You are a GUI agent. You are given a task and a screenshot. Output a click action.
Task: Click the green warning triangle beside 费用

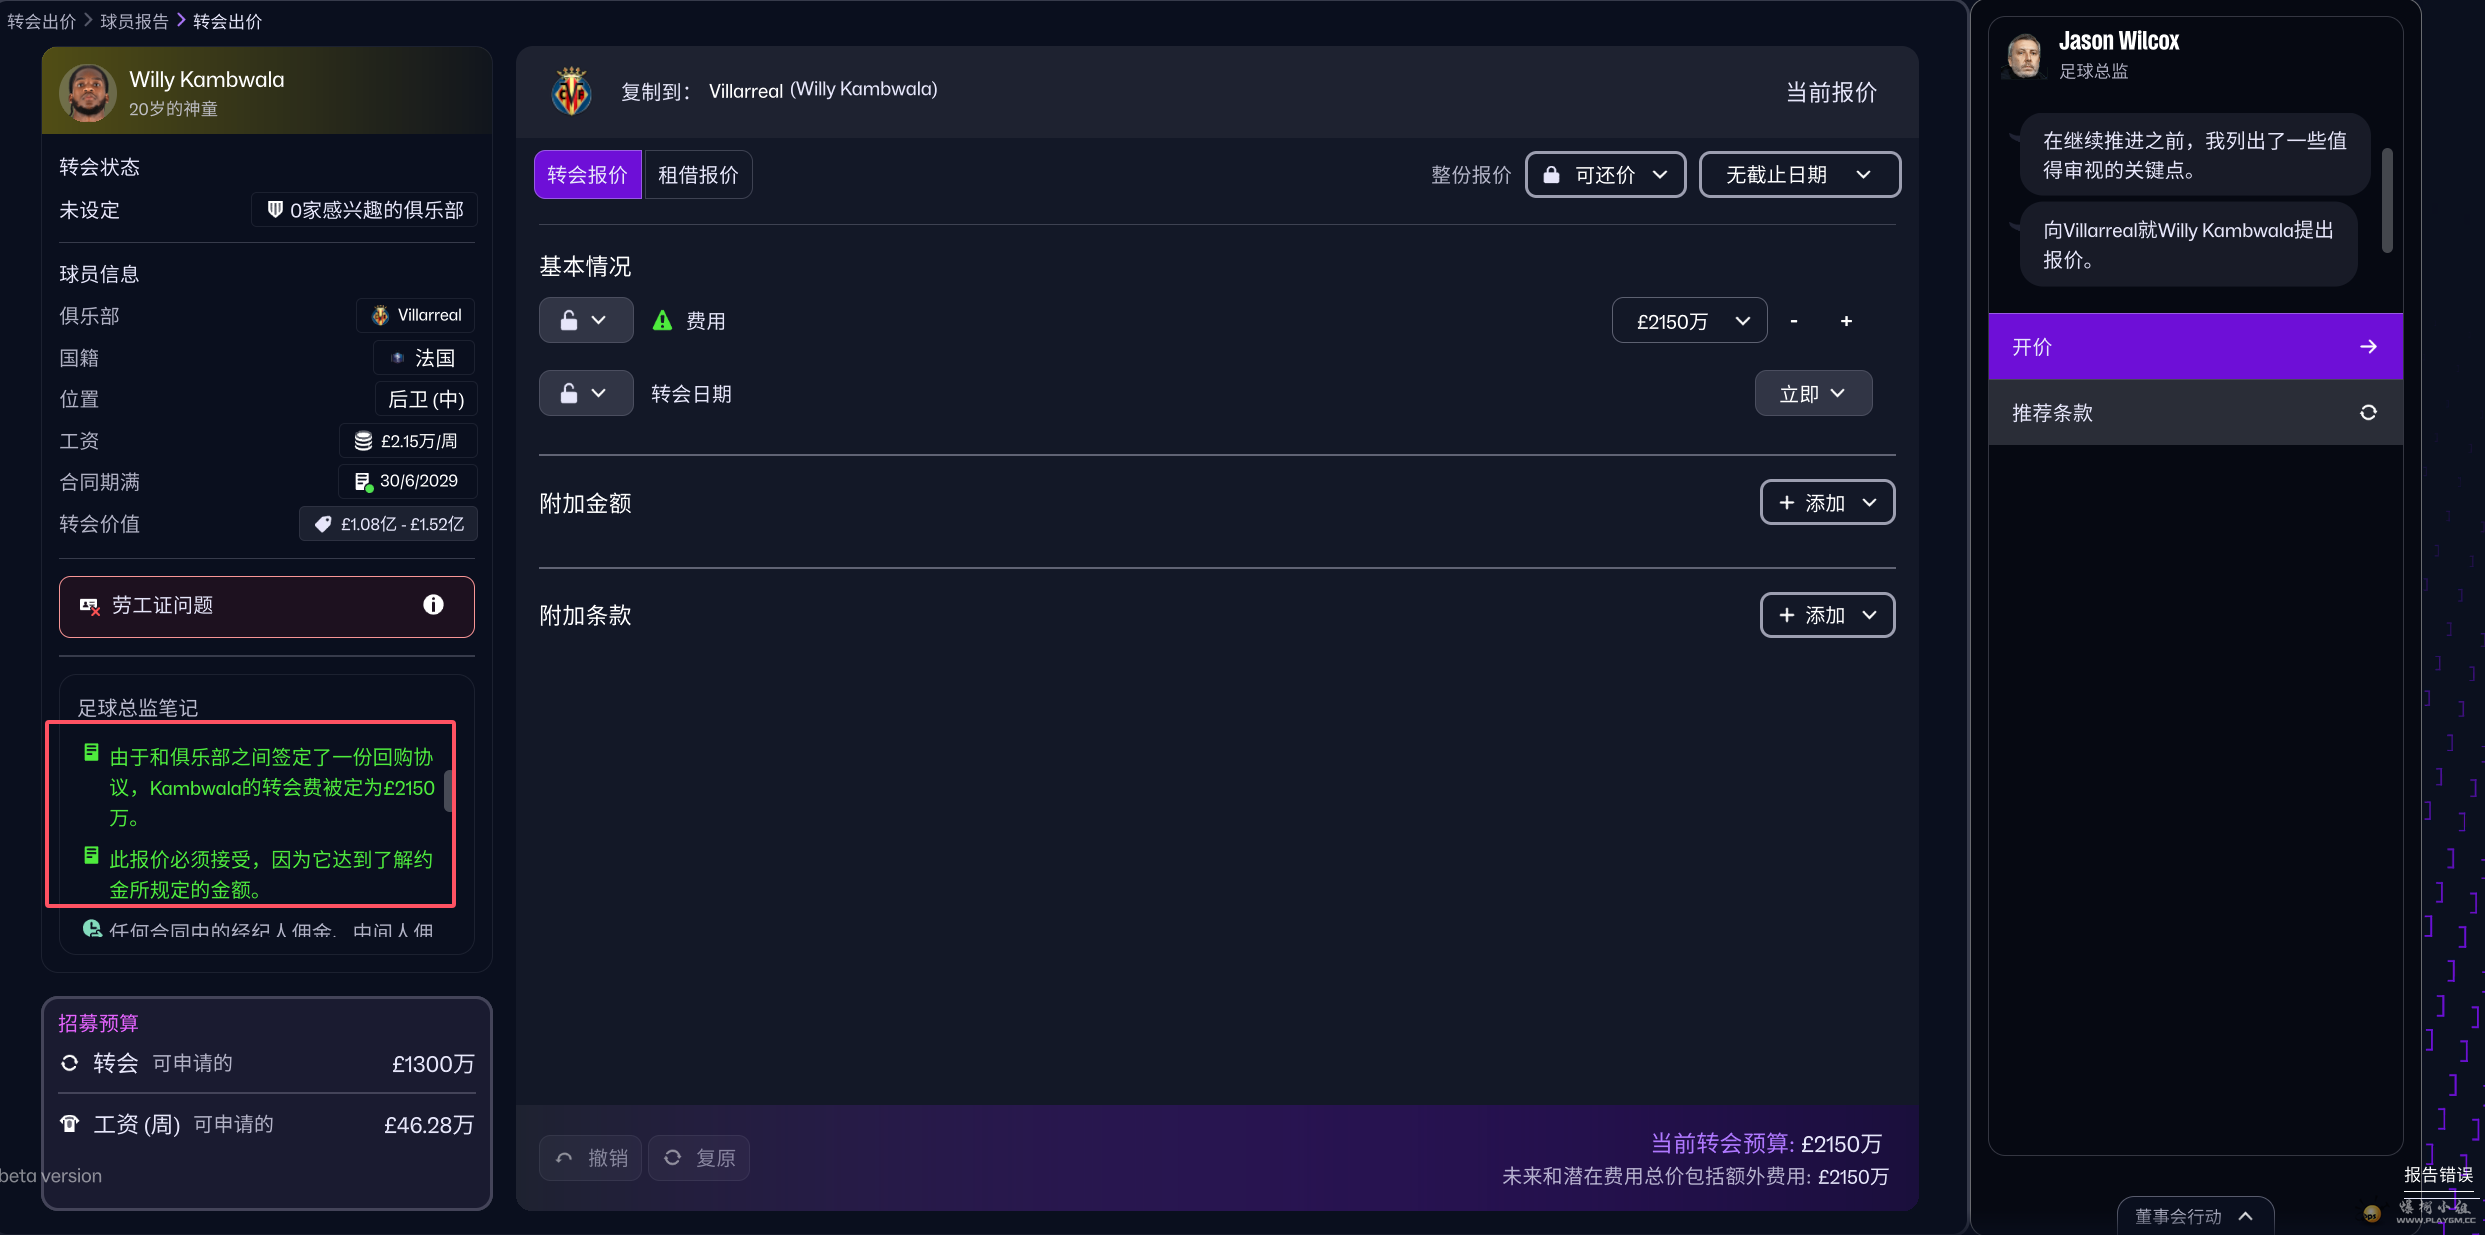pyautogui.click(x=662, y=321)
